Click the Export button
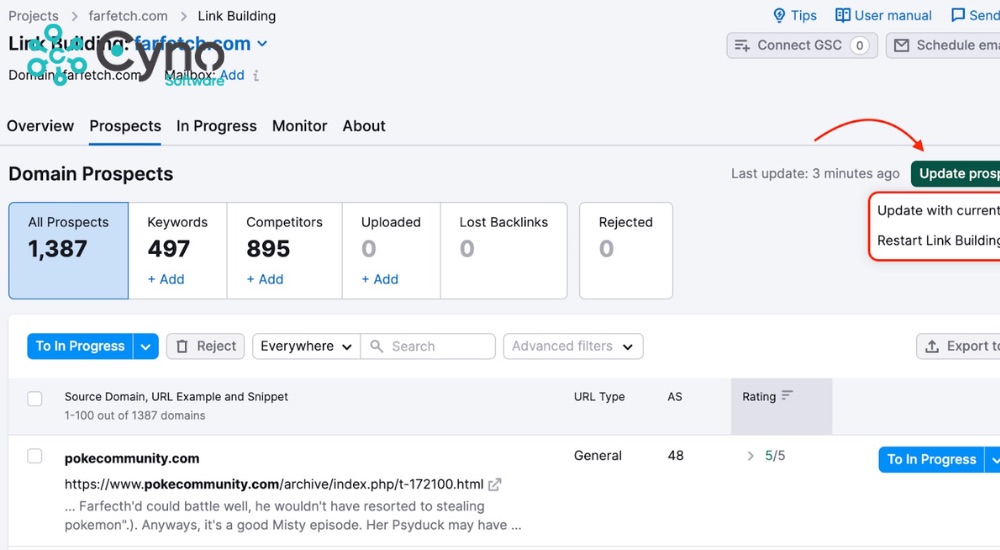 point(958,346)
